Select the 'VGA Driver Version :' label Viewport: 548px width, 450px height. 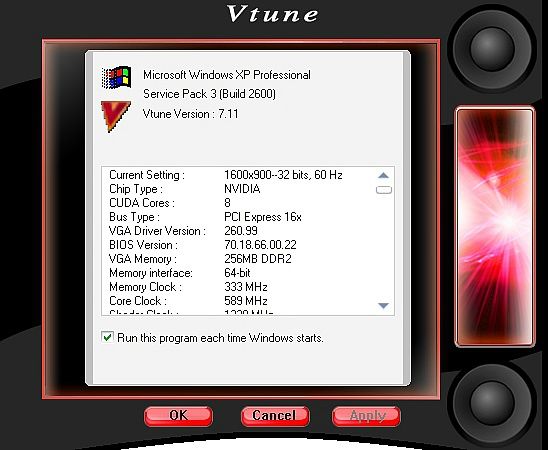pyautogui.click(x=157, y=231)
